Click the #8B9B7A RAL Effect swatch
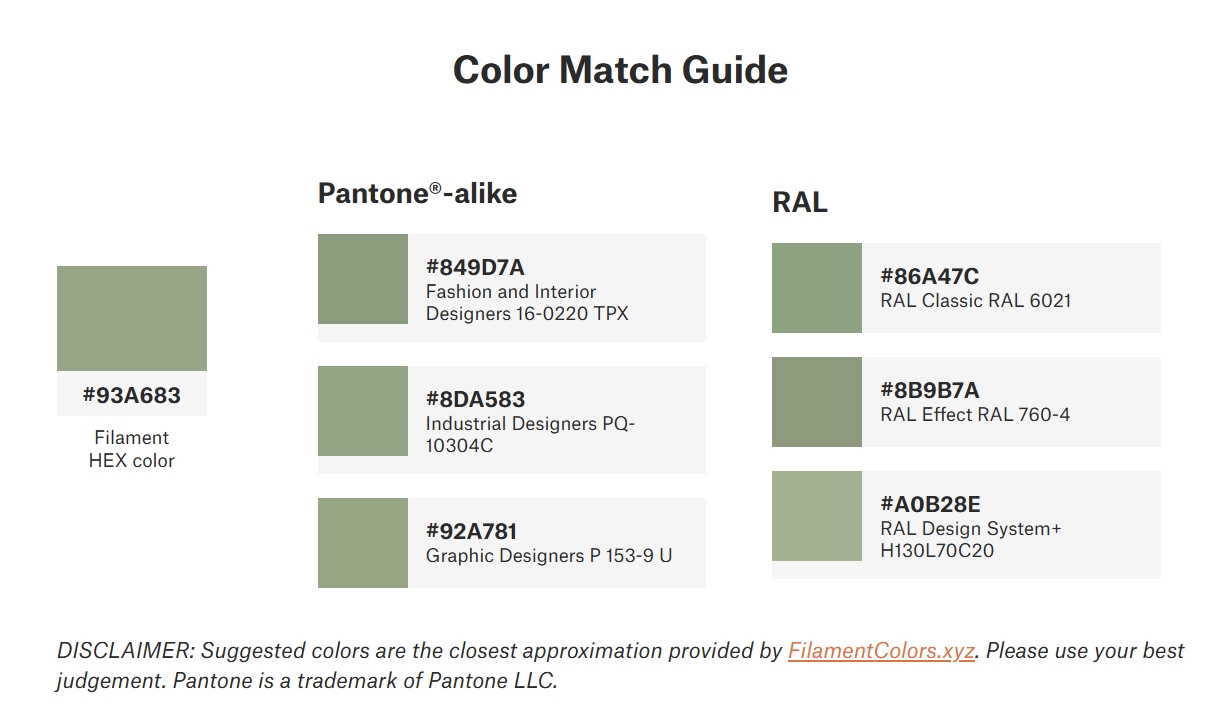Viewport: 1211px width, 711px height. click(x=817, y=402)
